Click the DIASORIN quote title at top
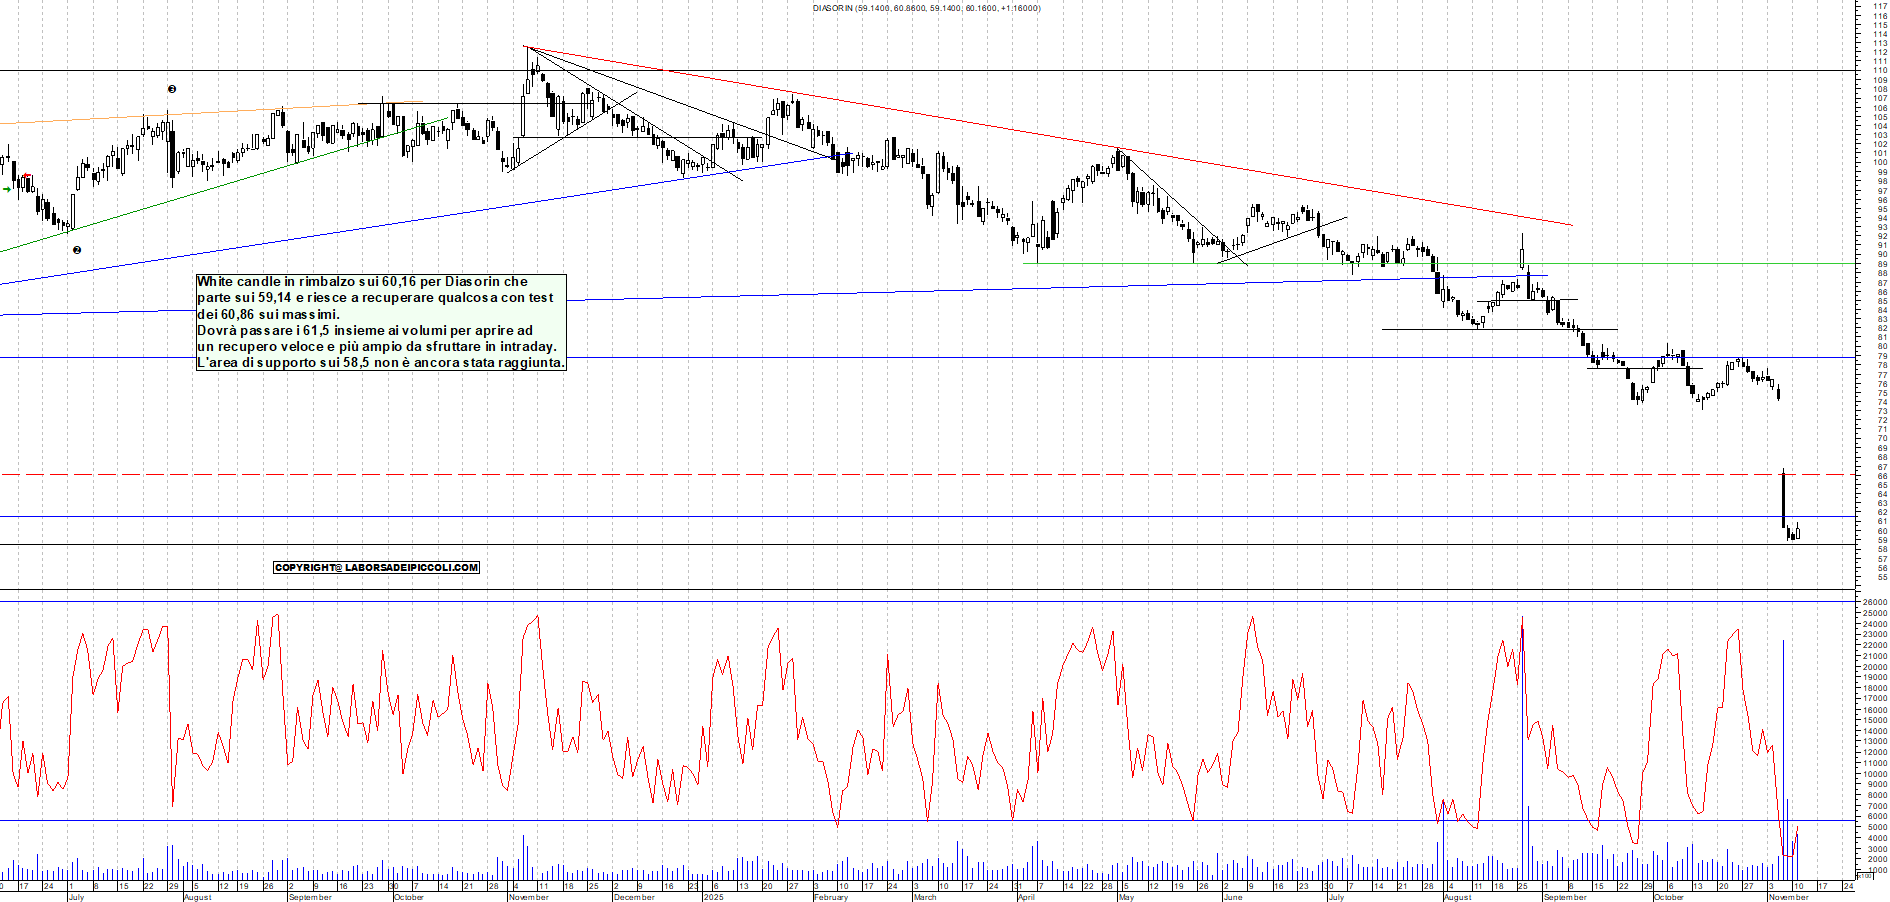The image size is (1890, 902). [x=925, y=8]
